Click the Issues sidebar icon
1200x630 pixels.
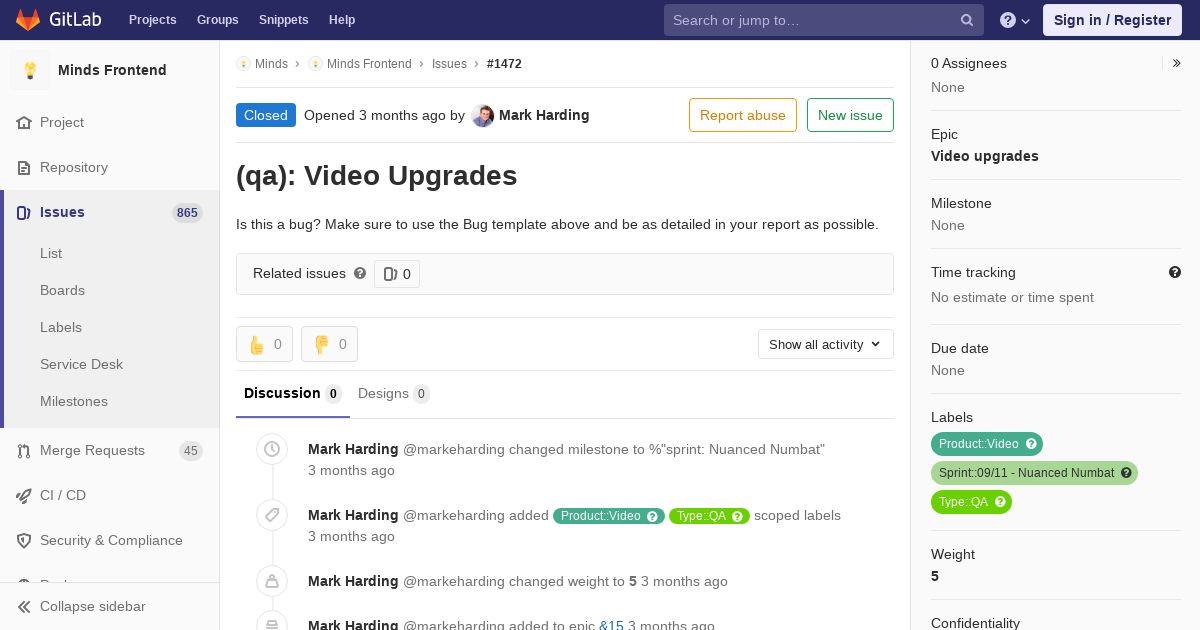pyautogui.click(x=24, y=213)
